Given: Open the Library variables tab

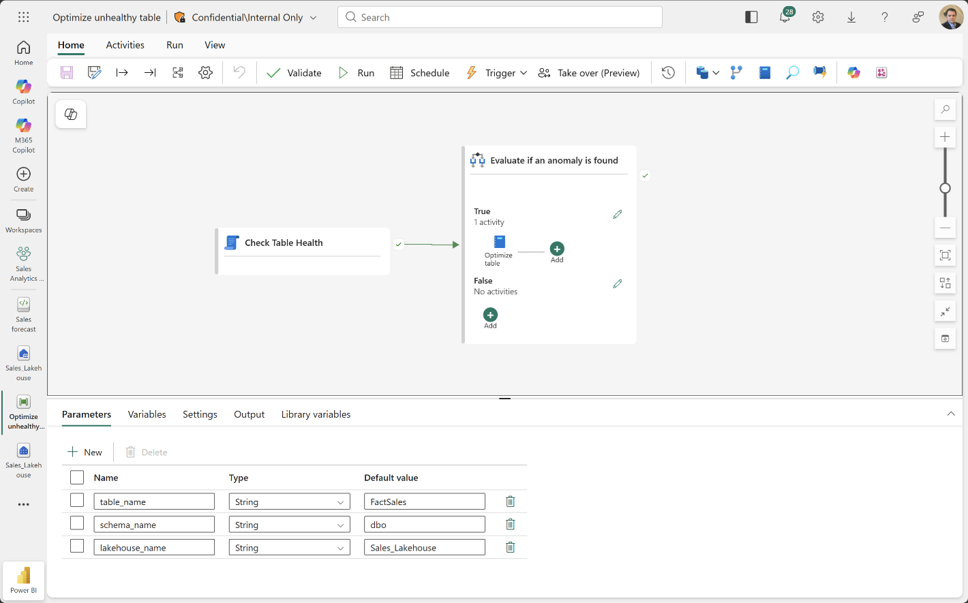Looking at the screenshot, I should (x=315, y=414).
